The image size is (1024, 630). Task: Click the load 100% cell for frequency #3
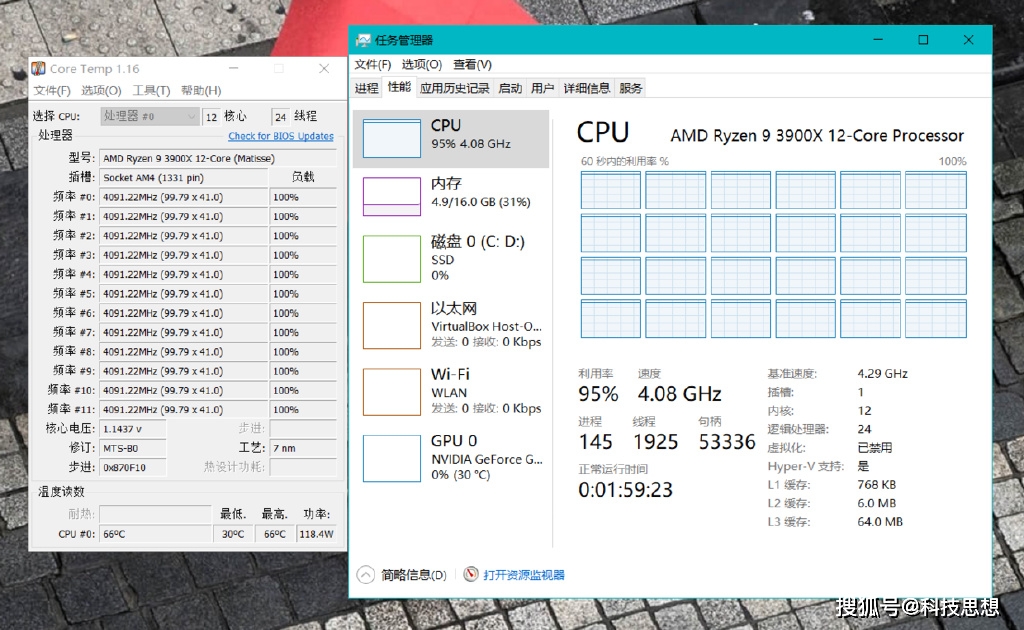(x=303, y=255)
